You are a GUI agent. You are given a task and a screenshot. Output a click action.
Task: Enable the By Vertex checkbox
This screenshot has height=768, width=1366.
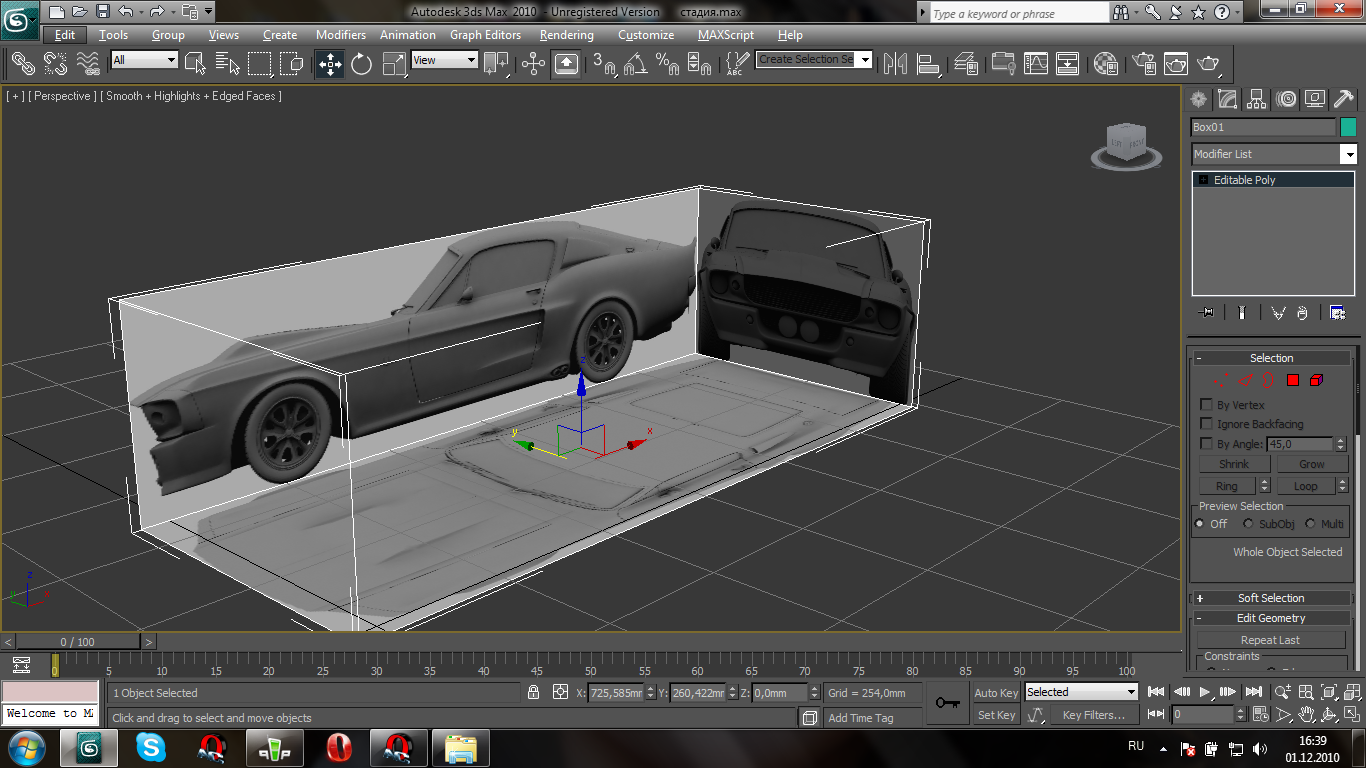(1206, 405)
